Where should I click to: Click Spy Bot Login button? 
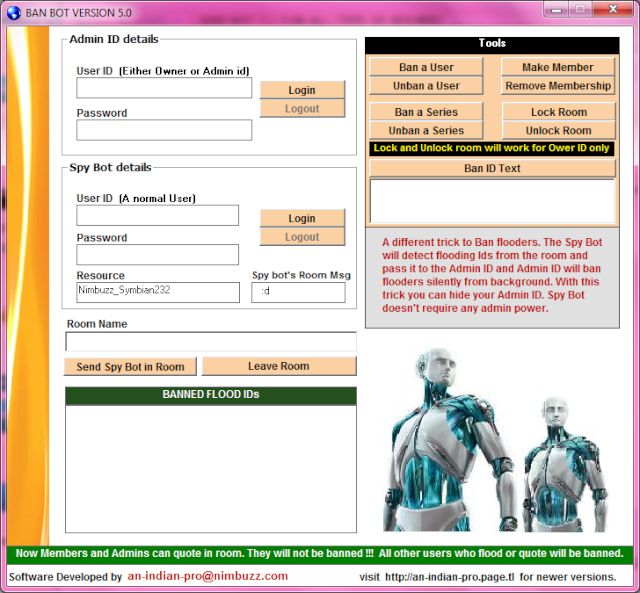302,218
